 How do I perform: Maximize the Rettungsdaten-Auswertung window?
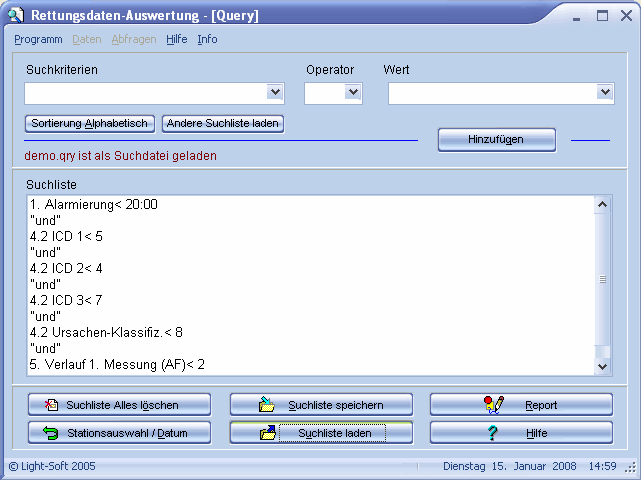click(602, 16)
